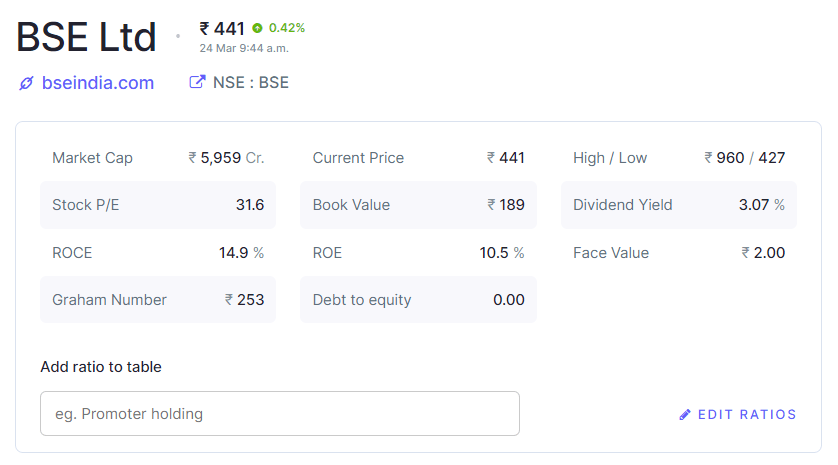This screenshot has height=465, width=838.
Task: Click the ROCE label
Action: pos(72,253)
